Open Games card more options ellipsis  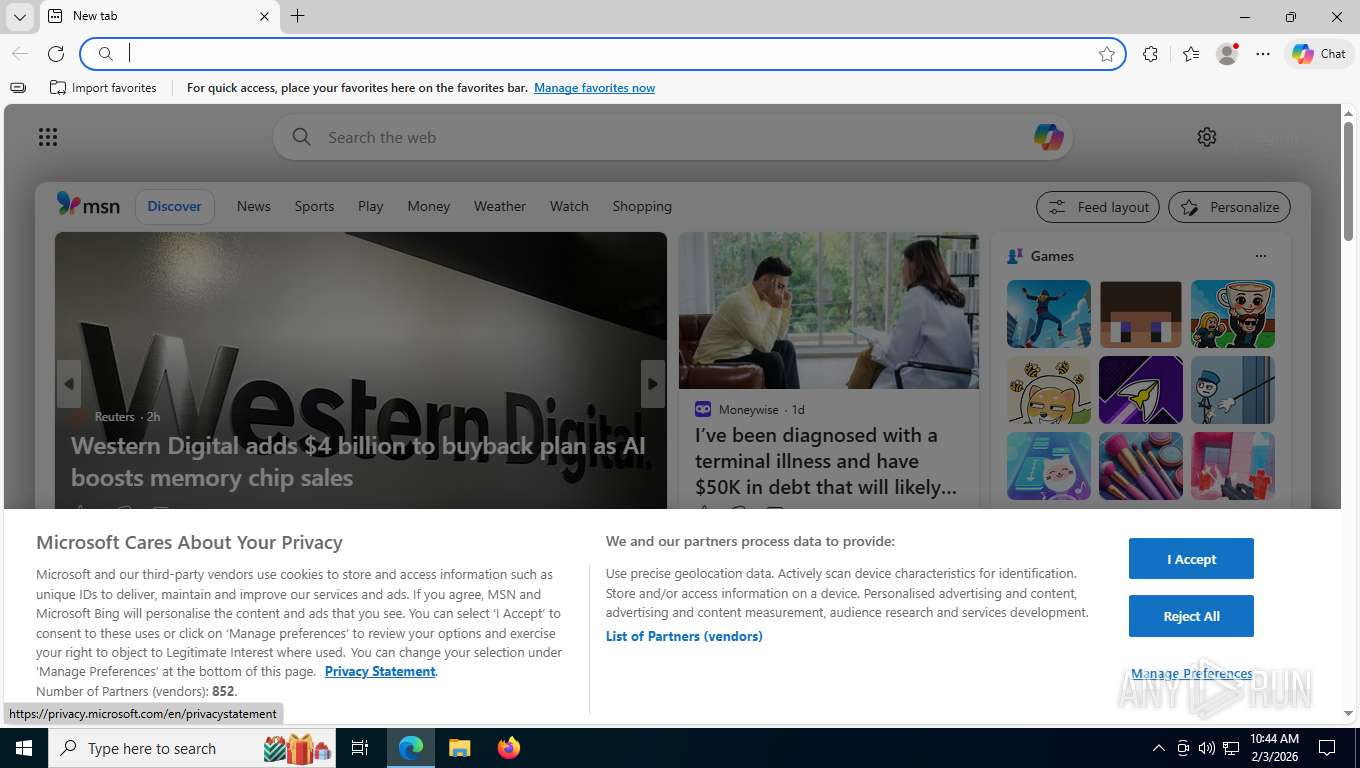(1261, 256)
